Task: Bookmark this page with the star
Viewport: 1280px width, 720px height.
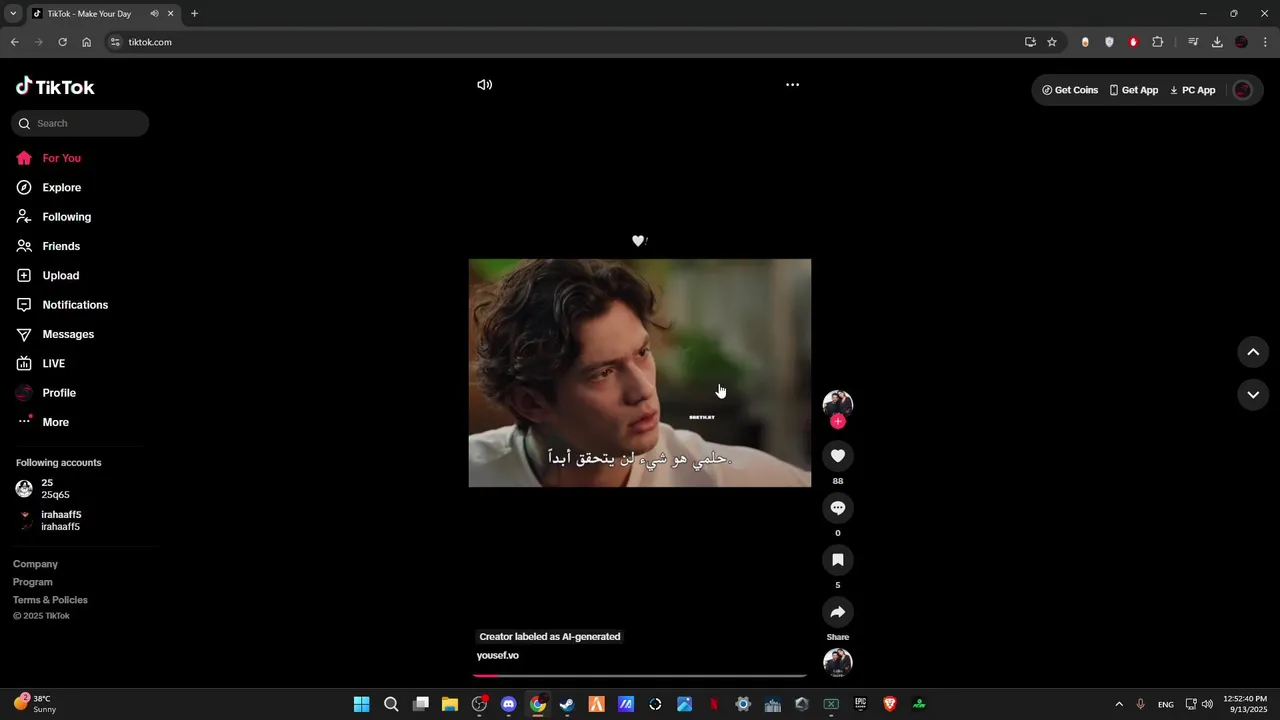Action: coord(1052,42)
